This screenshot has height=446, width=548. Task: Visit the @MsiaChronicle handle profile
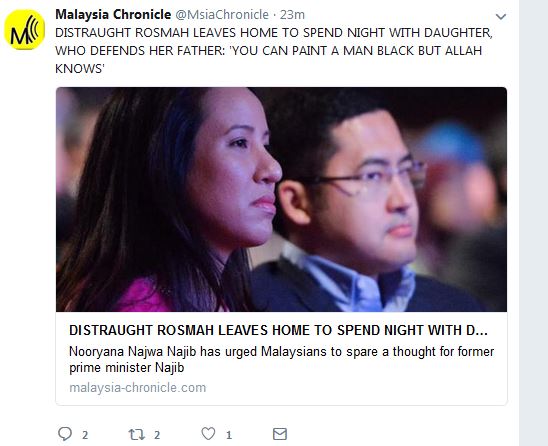pos(222,15)
